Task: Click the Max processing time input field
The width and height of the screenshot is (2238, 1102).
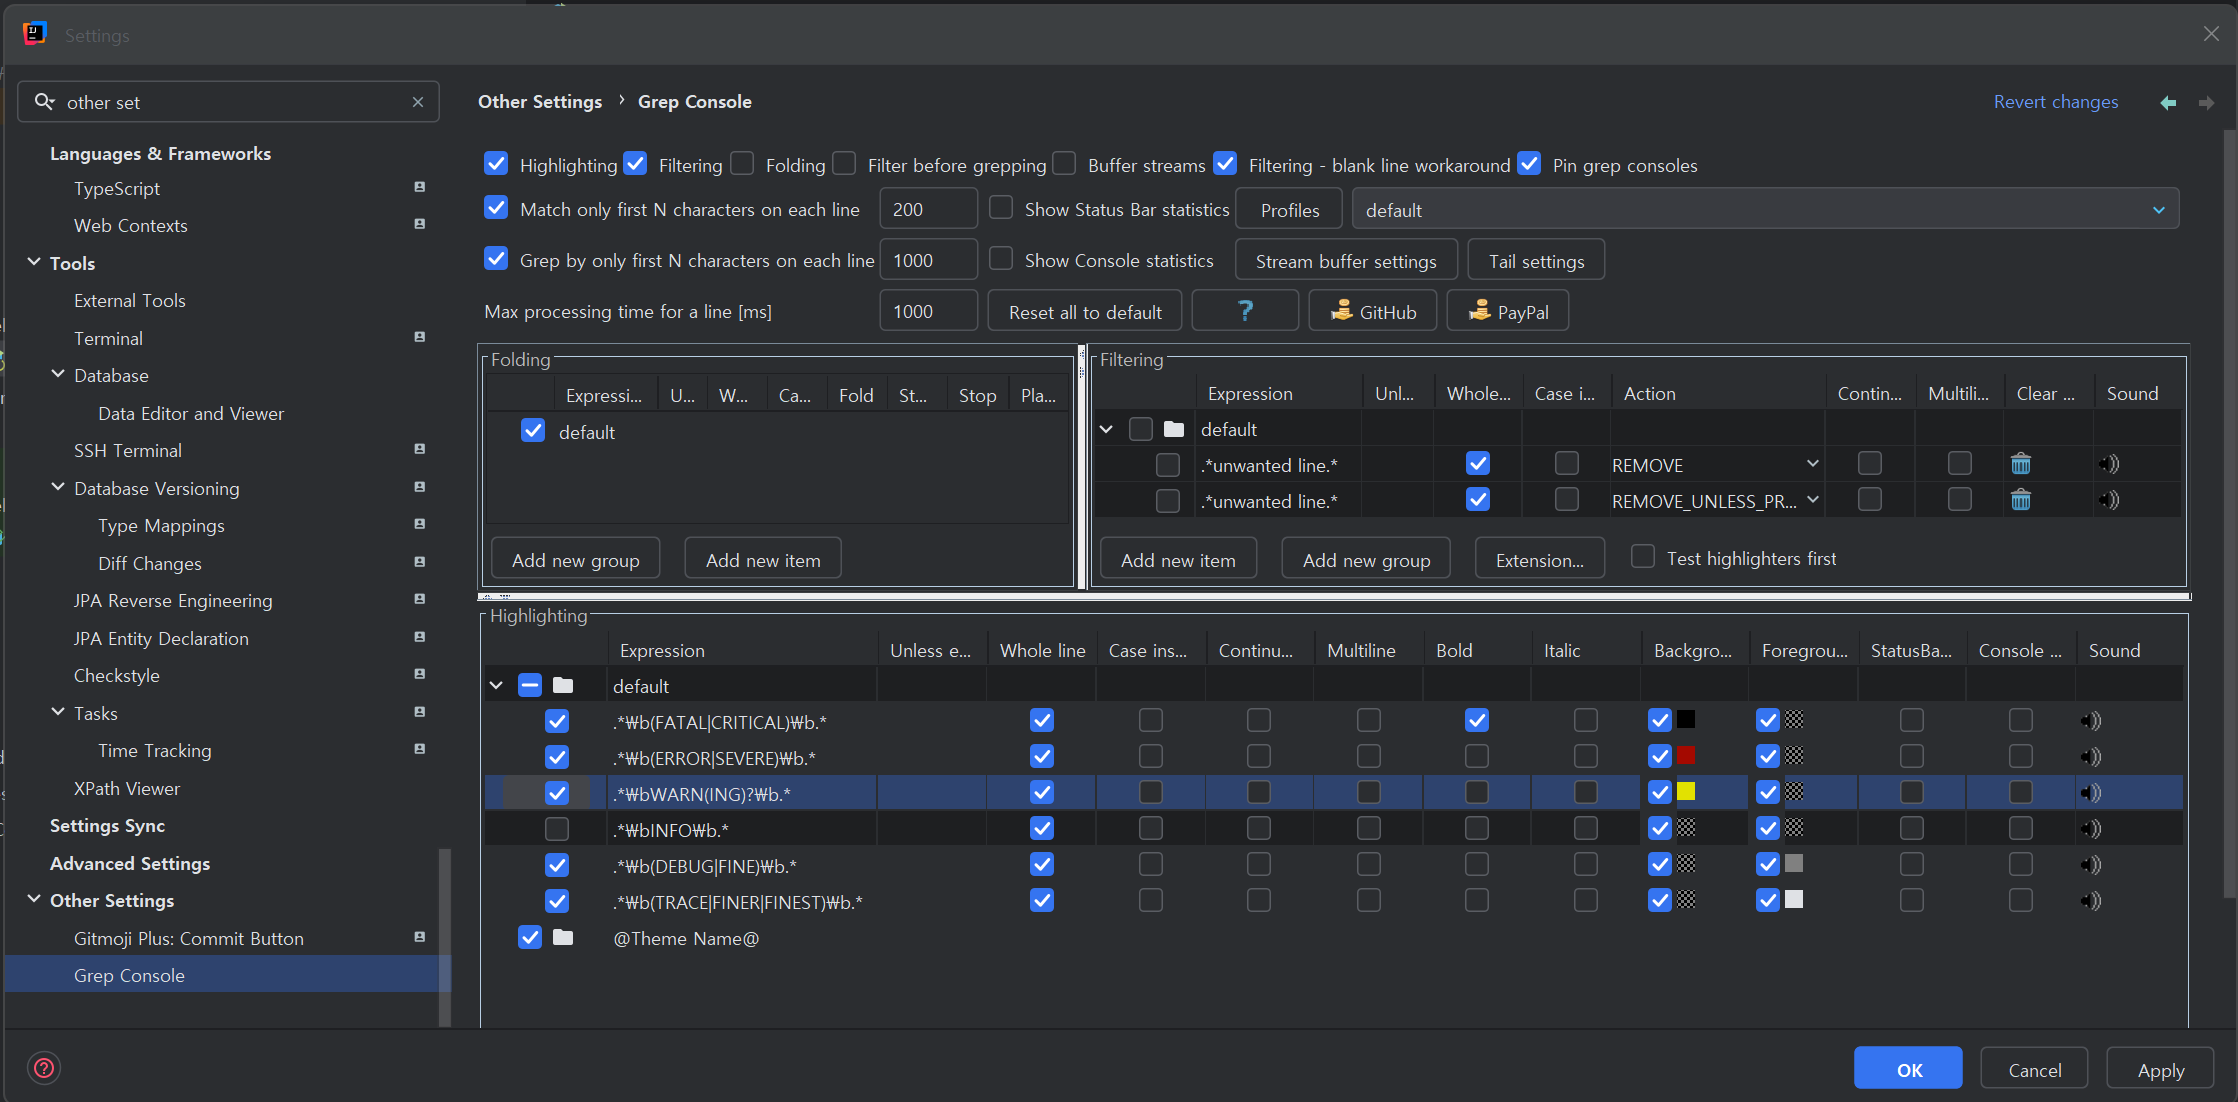Action: [x=927, y=311]
